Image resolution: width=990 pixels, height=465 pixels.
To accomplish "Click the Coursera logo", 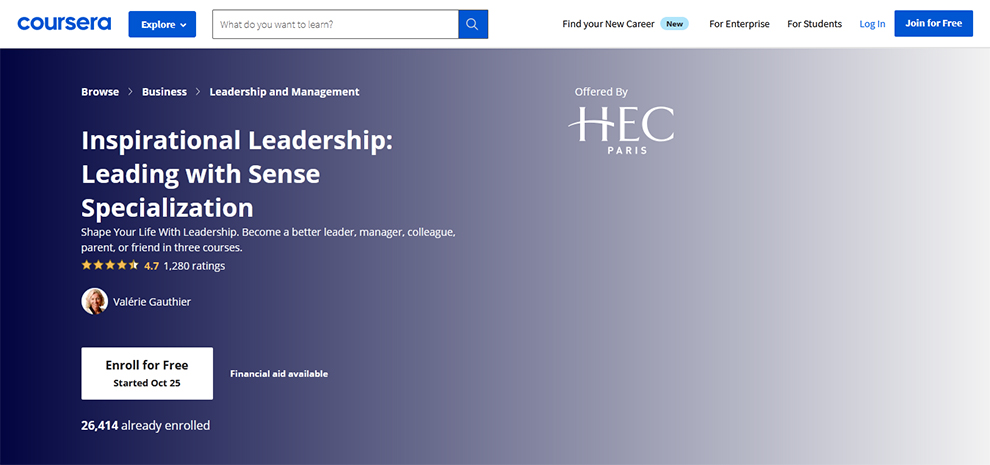I will click(64, 23).
